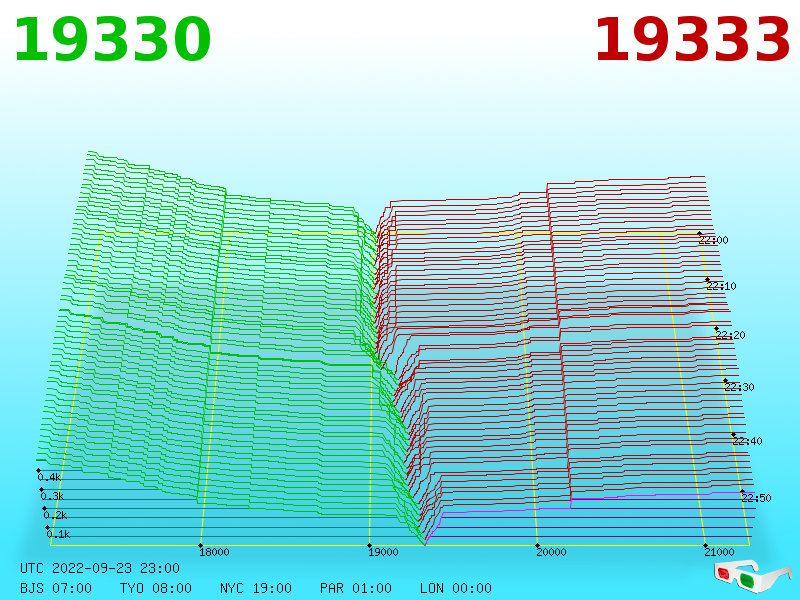
Task: Select the 18000 price axis label
Action: coord(214,552)
